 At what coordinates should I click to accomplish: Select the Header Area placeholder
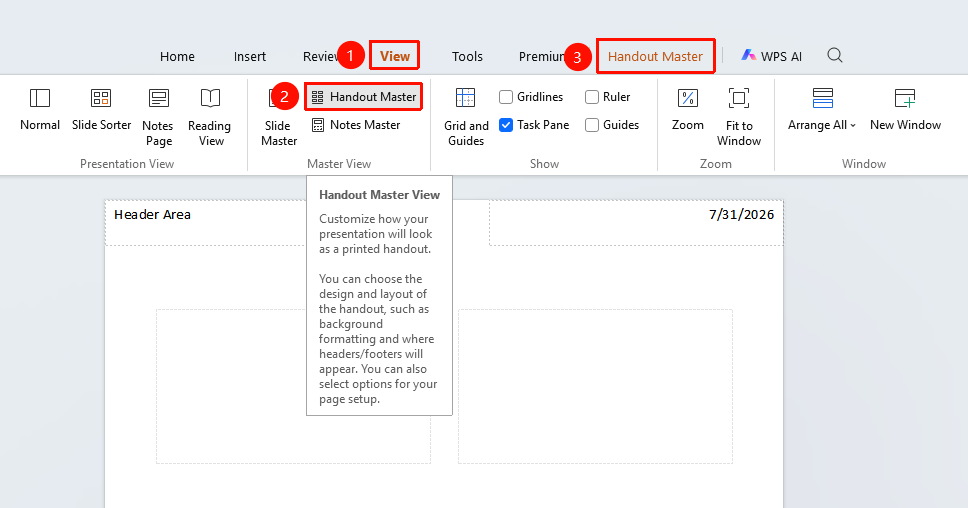[x=206, y=223]
